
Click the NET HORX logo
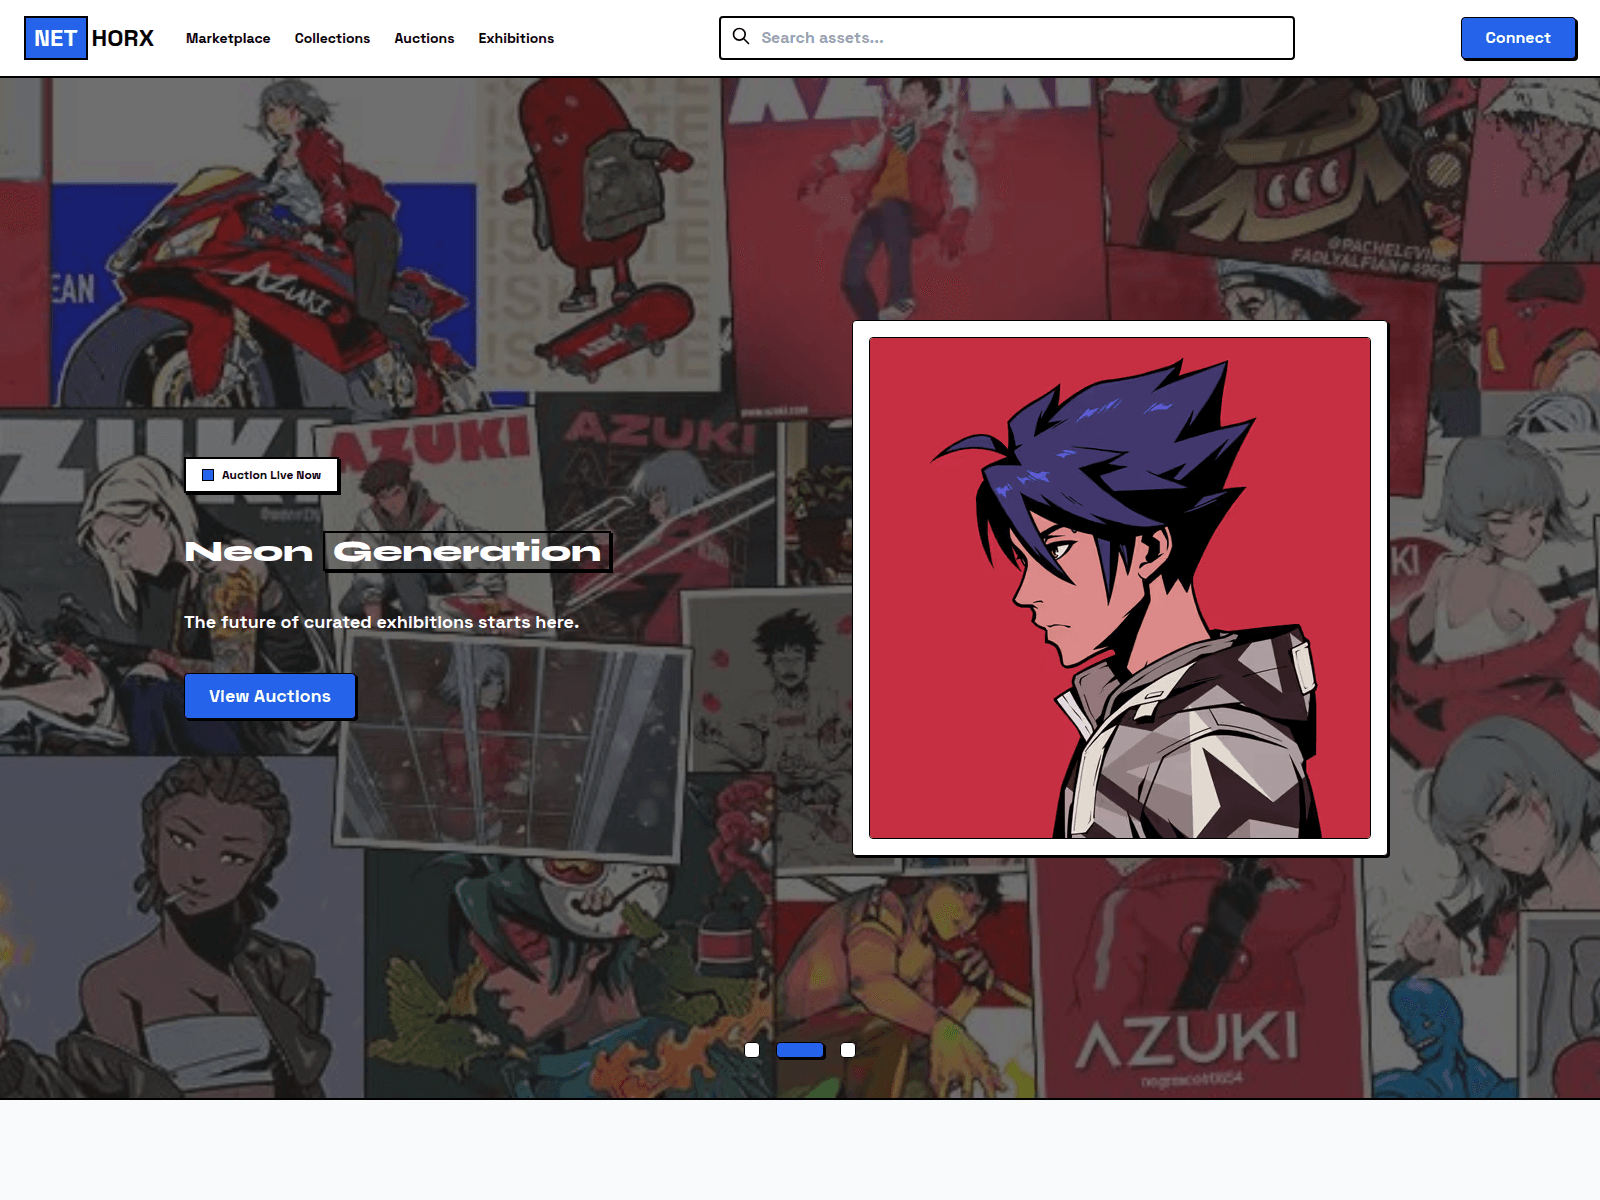click(x=89, y=38)
